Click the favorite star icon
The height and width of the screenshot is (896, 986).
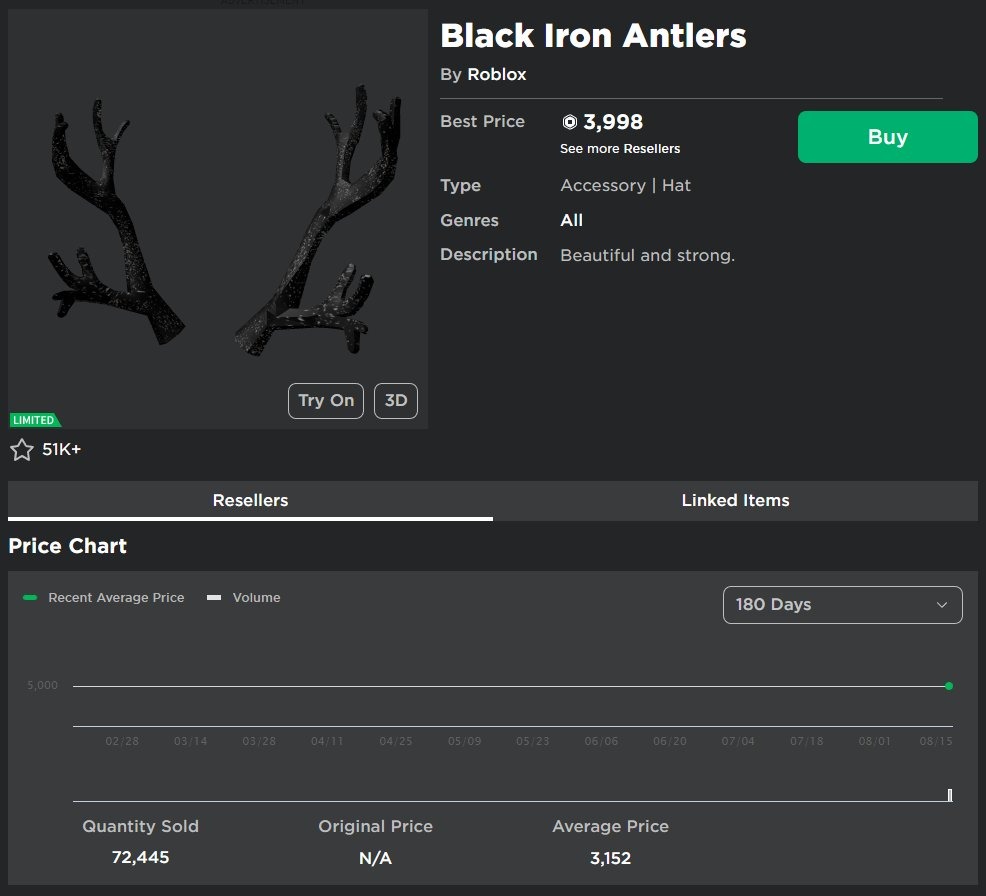pos(22,450)
